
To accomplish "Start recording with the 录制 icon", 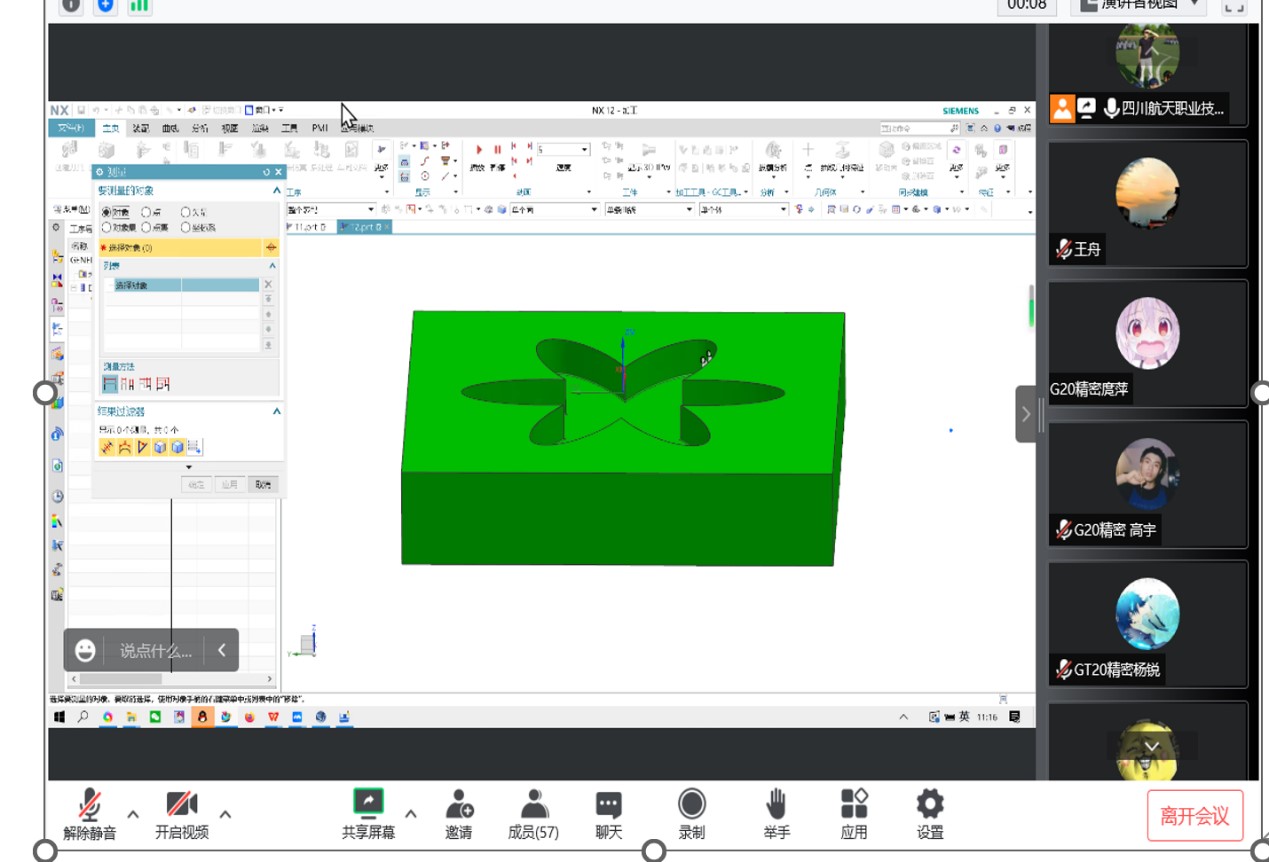I will click(691, 804).
